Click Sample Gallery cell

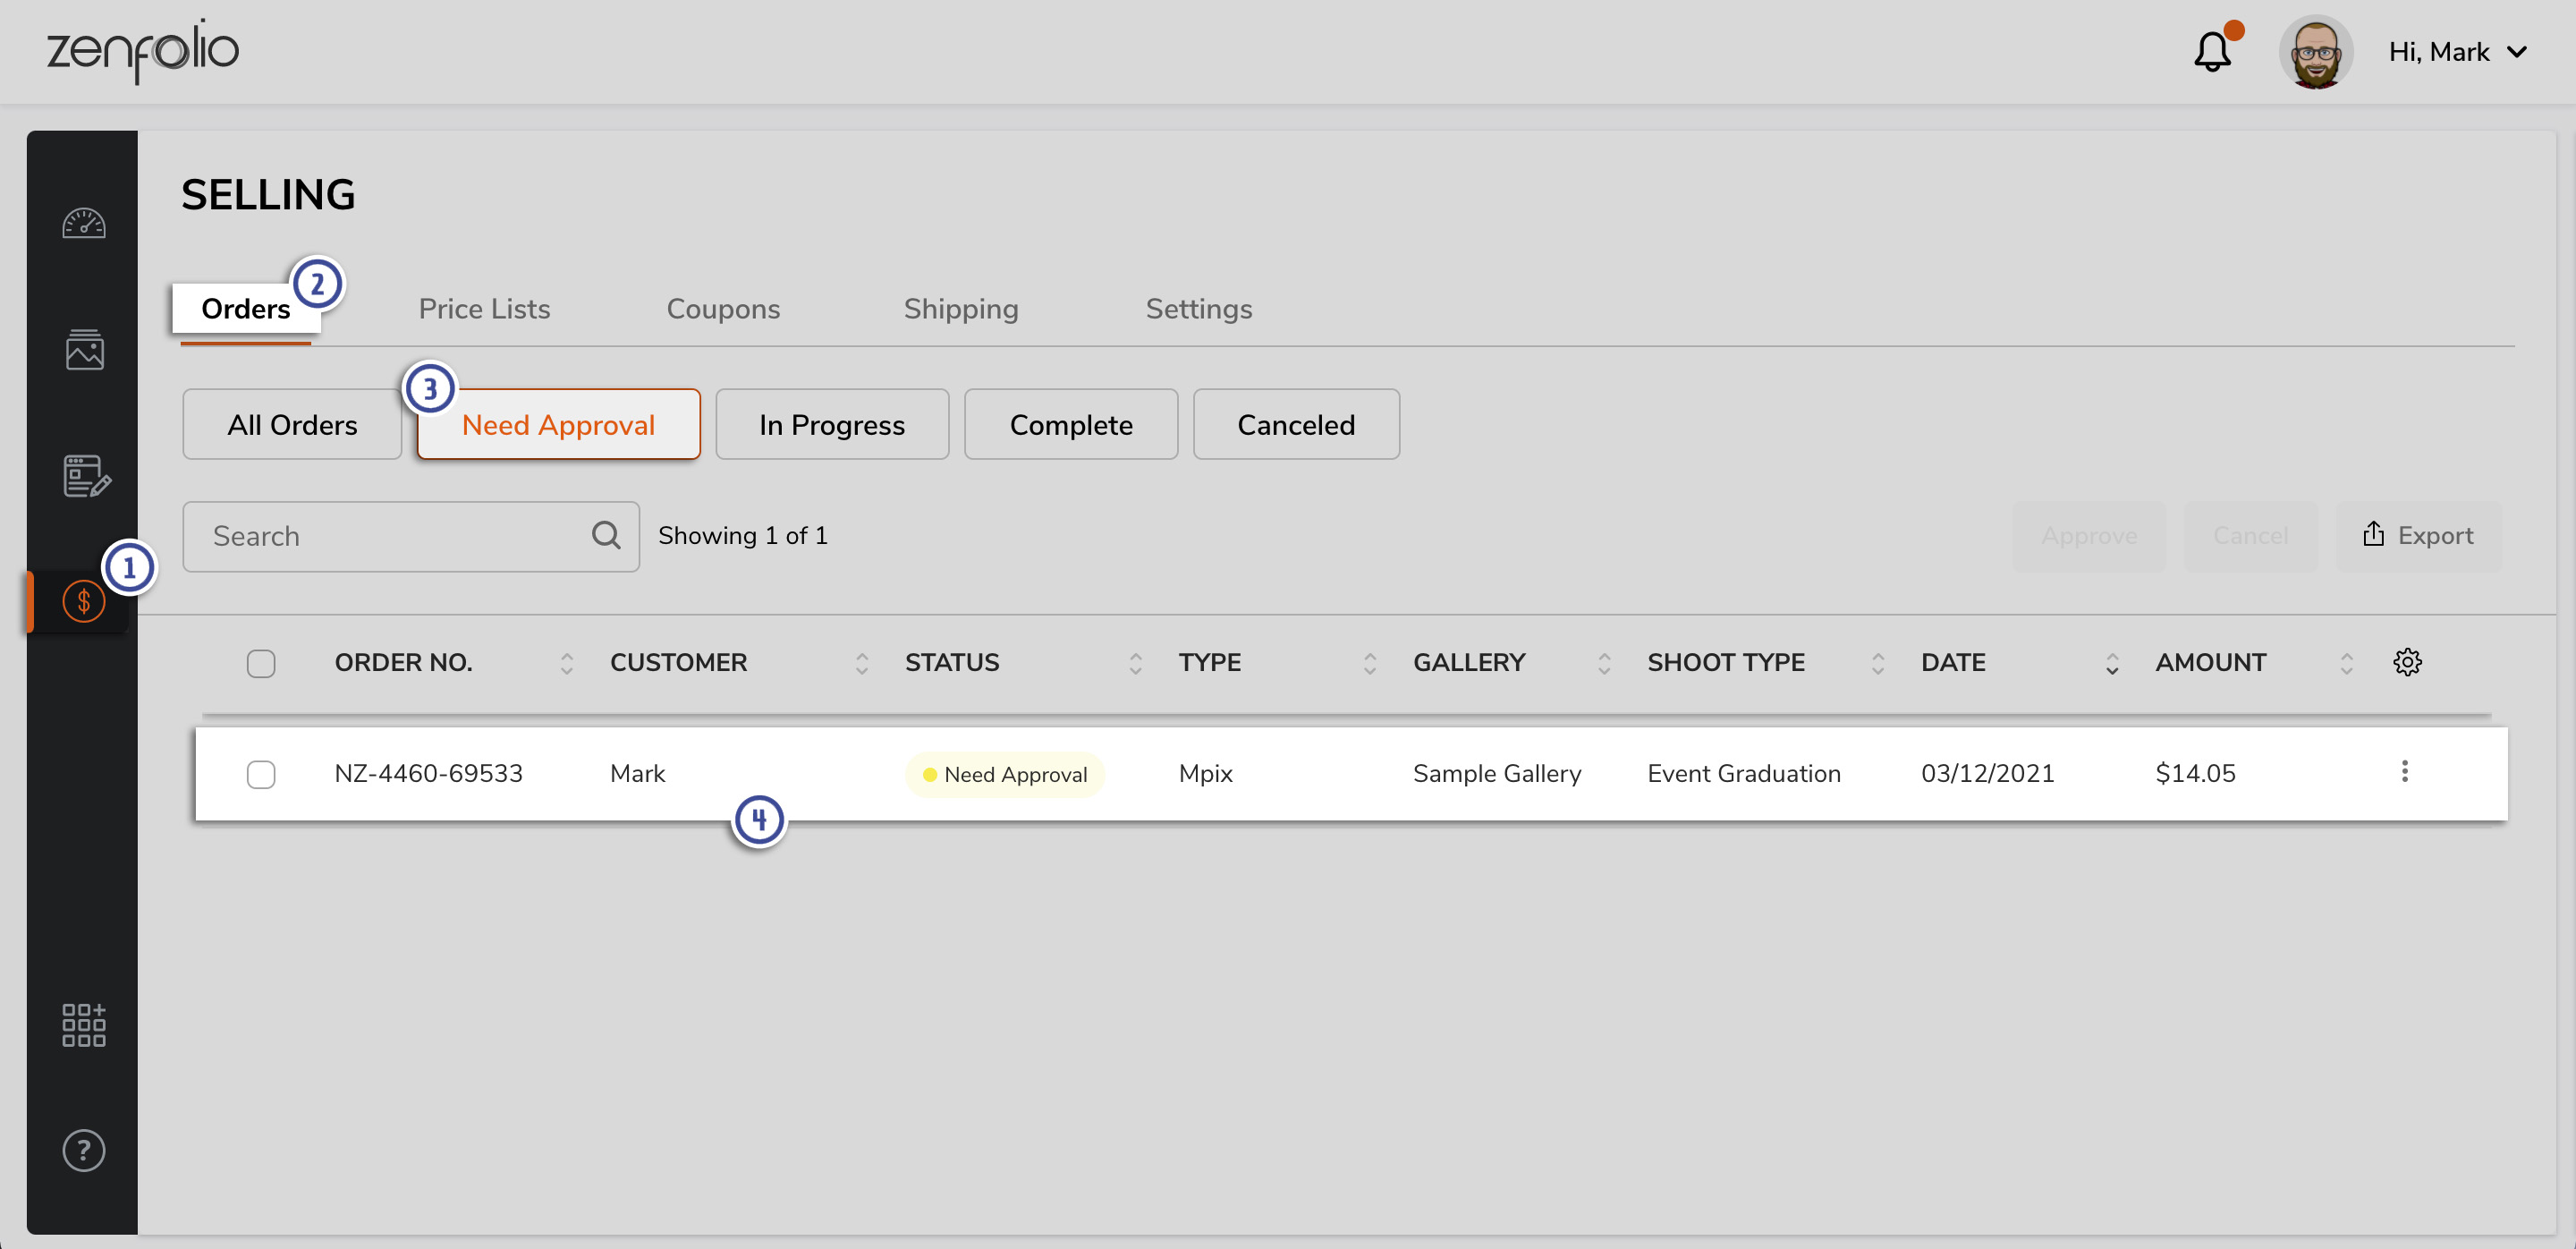pyautogui.click(x=1497, y=773)
